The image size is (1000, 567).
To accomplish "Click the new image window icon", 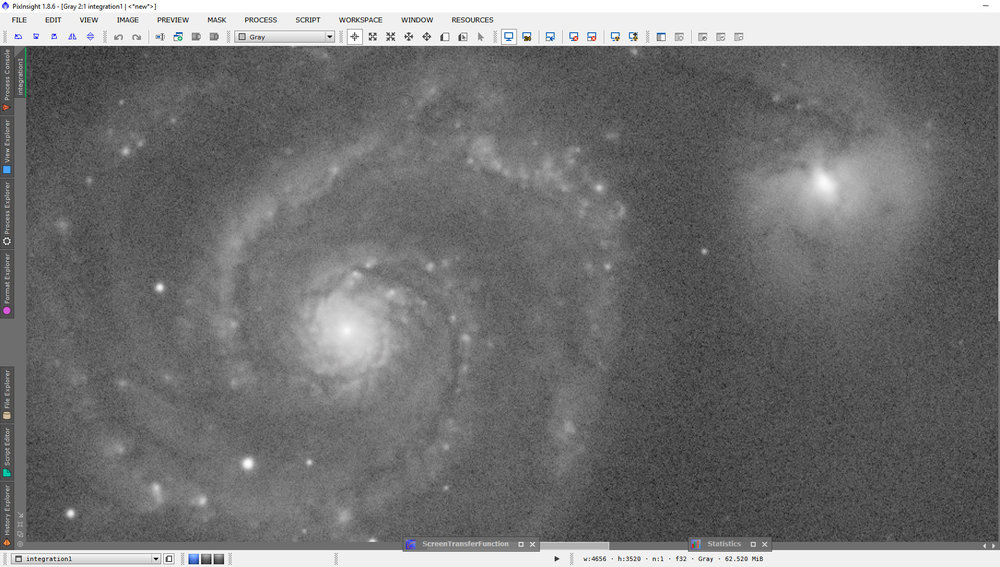I will tap(178, 37).
